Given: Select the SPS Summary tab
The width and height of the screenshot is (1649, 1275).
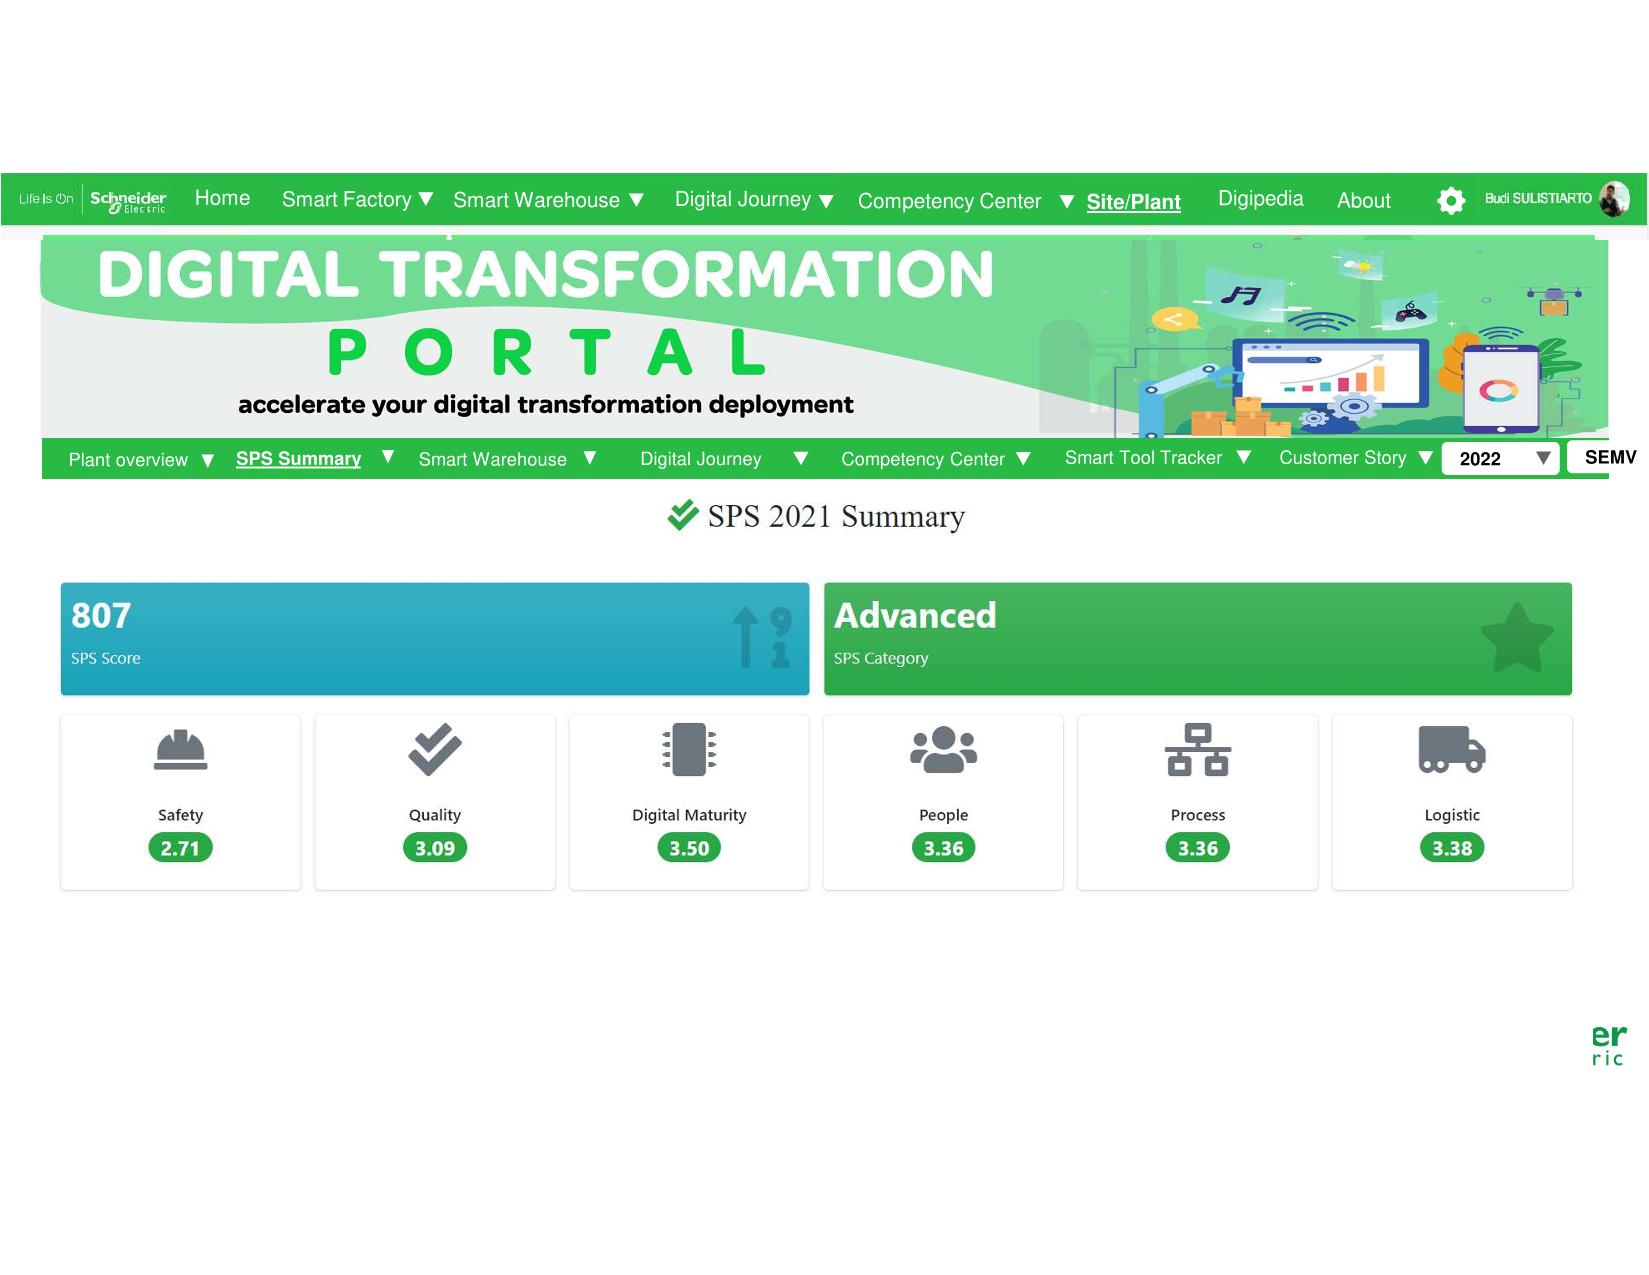Looking at the screenshot, I should (298, 458).
